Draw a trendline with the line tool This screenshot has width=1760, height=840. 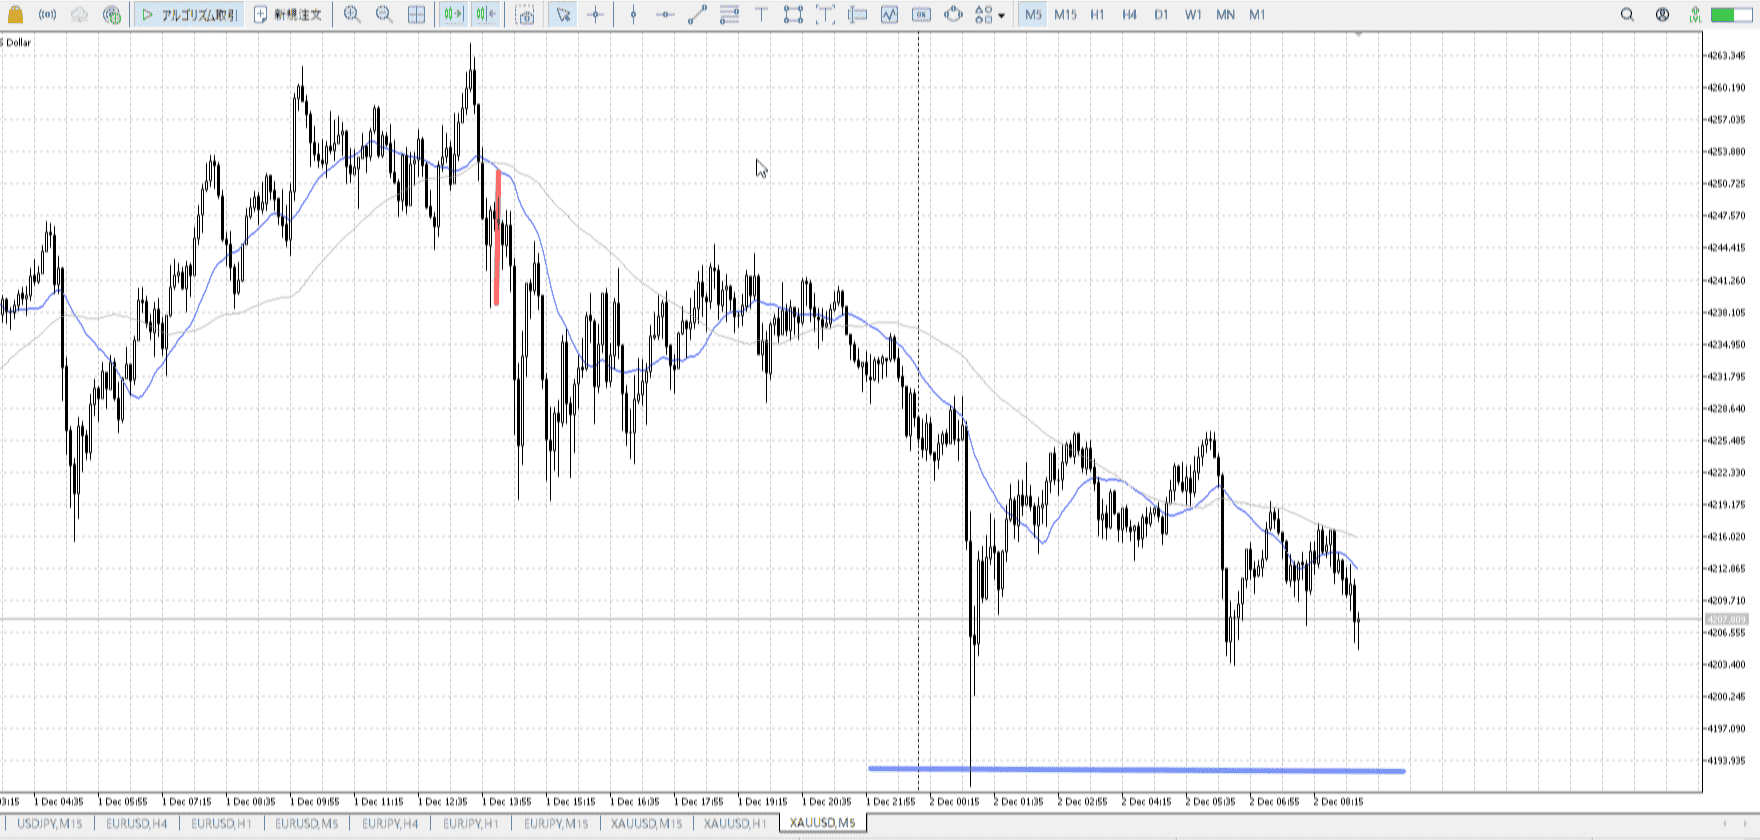click(697, 15)
